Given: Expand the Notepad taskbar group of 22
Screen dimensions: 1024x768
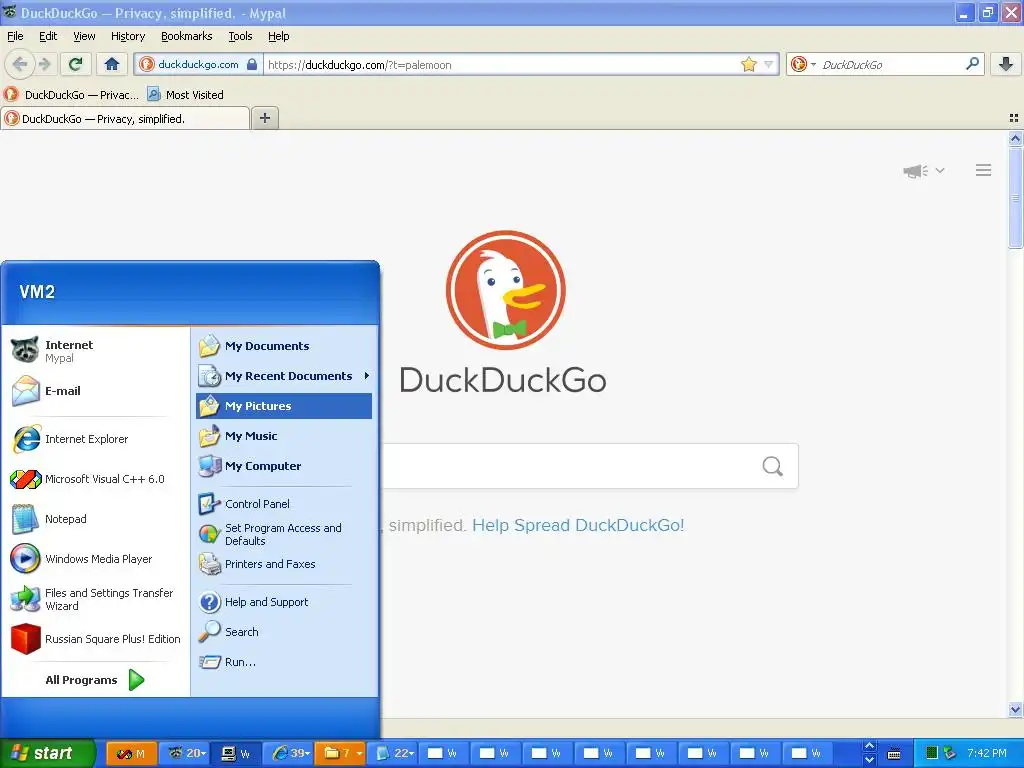Looking at the screenshot, I should tap(395, 754).
